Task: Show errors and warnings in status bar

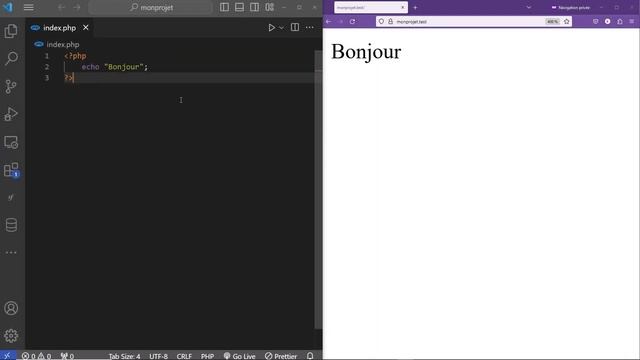Action: [36, 356]
